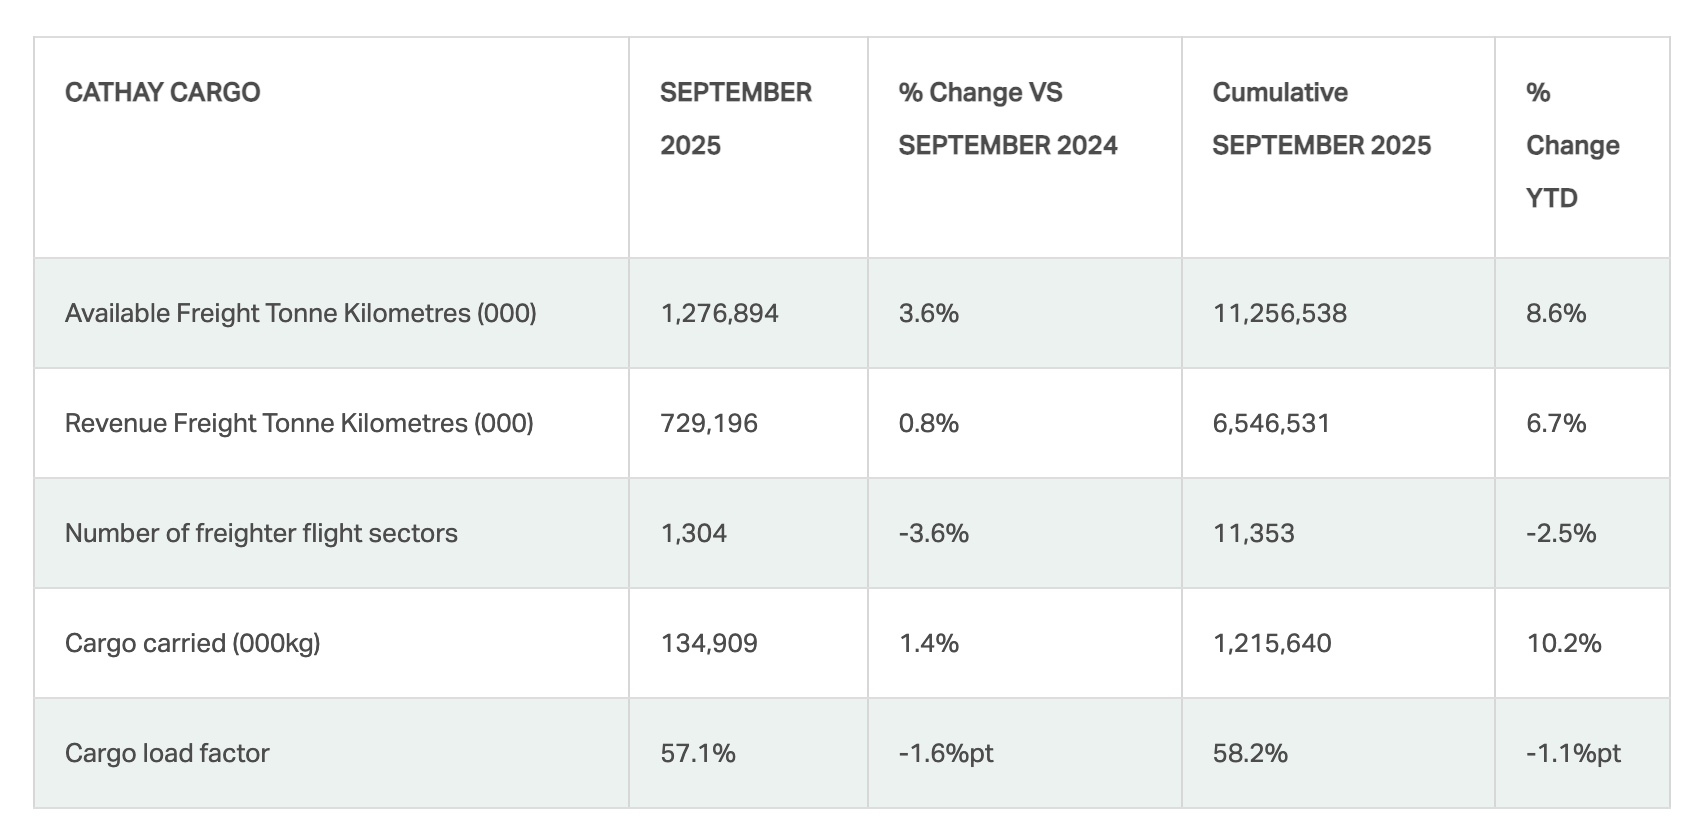The image size is (1708, 840).
Task: Click the -1.1%pt YTD change cell
Action: pos(1573,753)
